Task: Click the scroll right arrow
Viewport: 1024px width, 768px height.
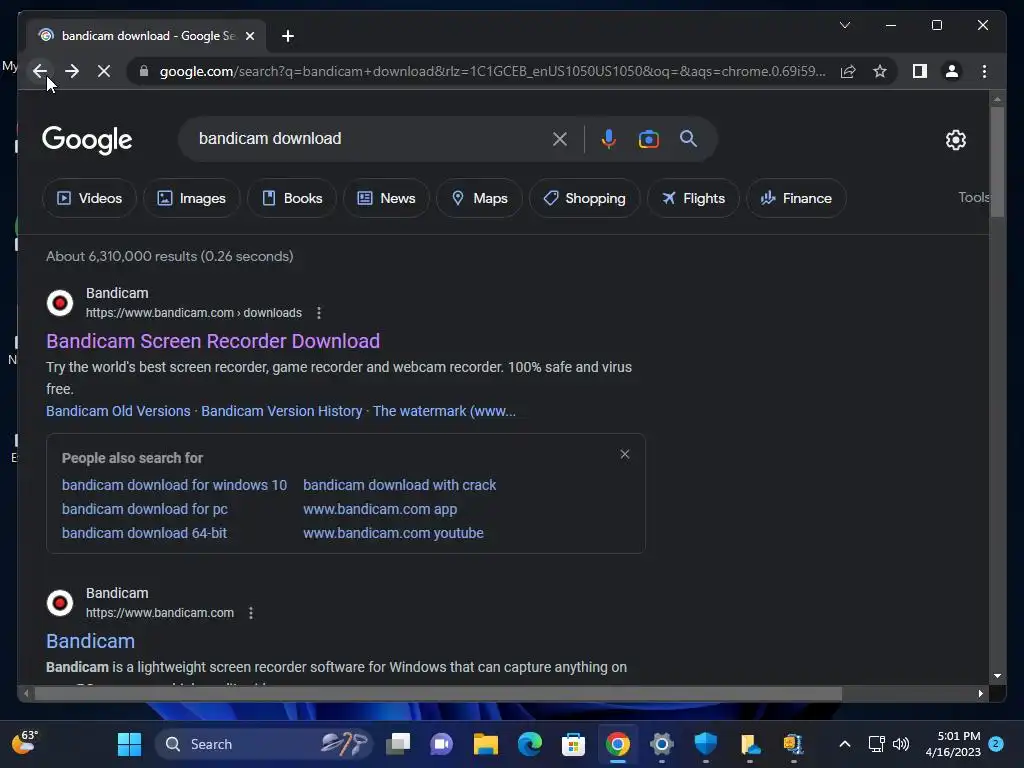Action: [980, 694]
